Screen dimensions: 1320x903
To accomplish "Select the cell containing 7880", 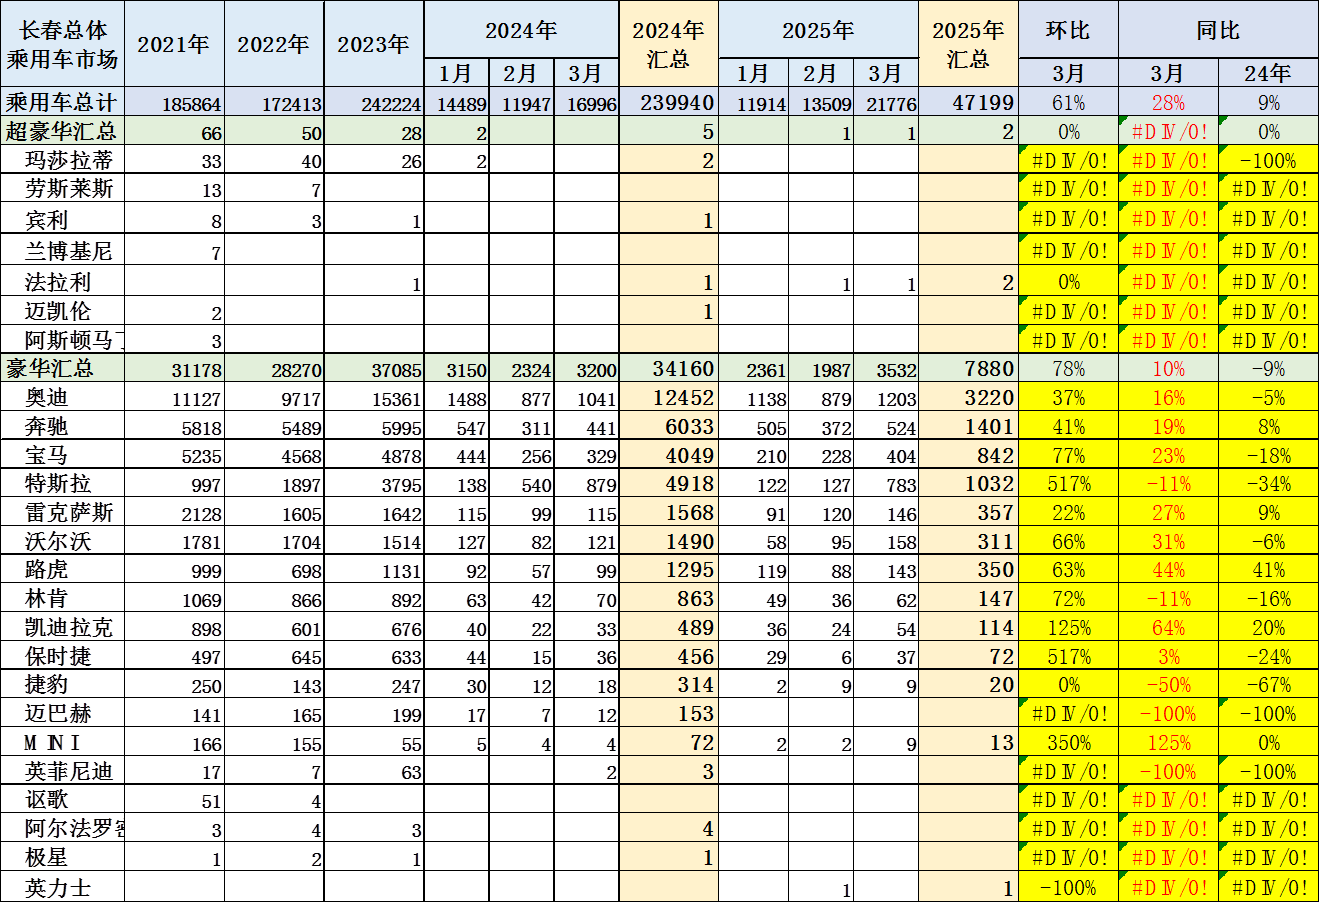I will (x=968, y=369).
